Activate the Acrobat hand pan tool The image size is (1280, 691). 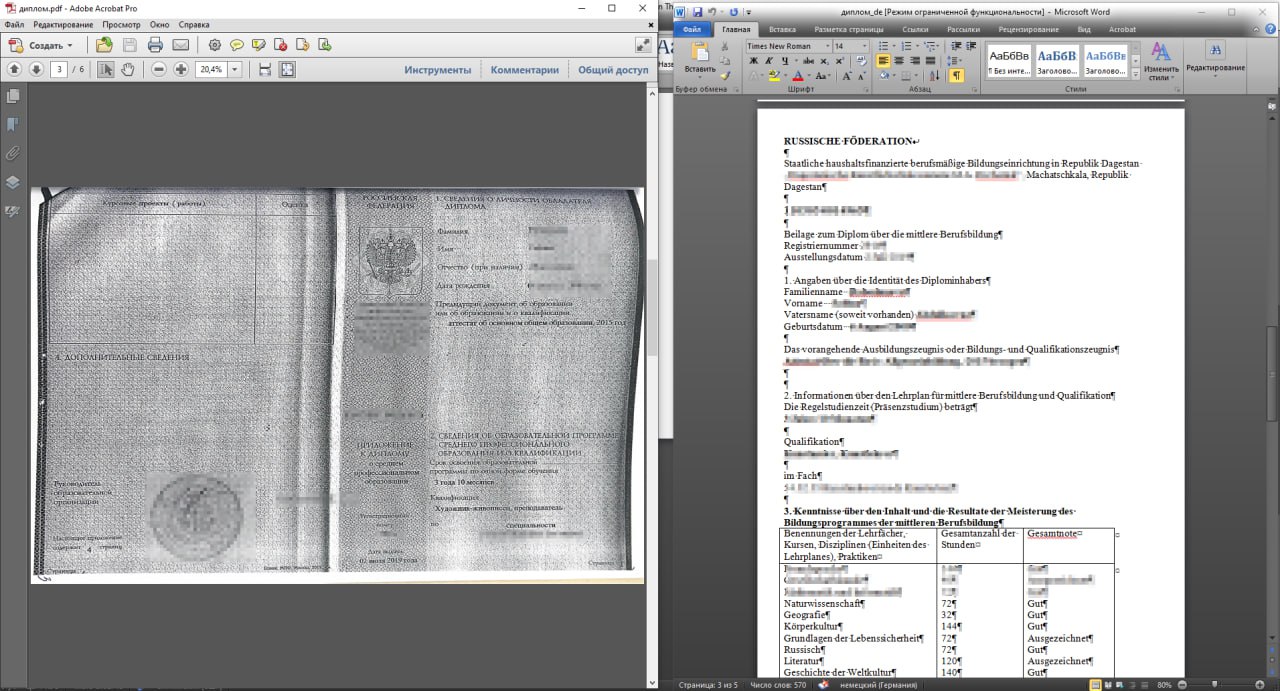129,69
